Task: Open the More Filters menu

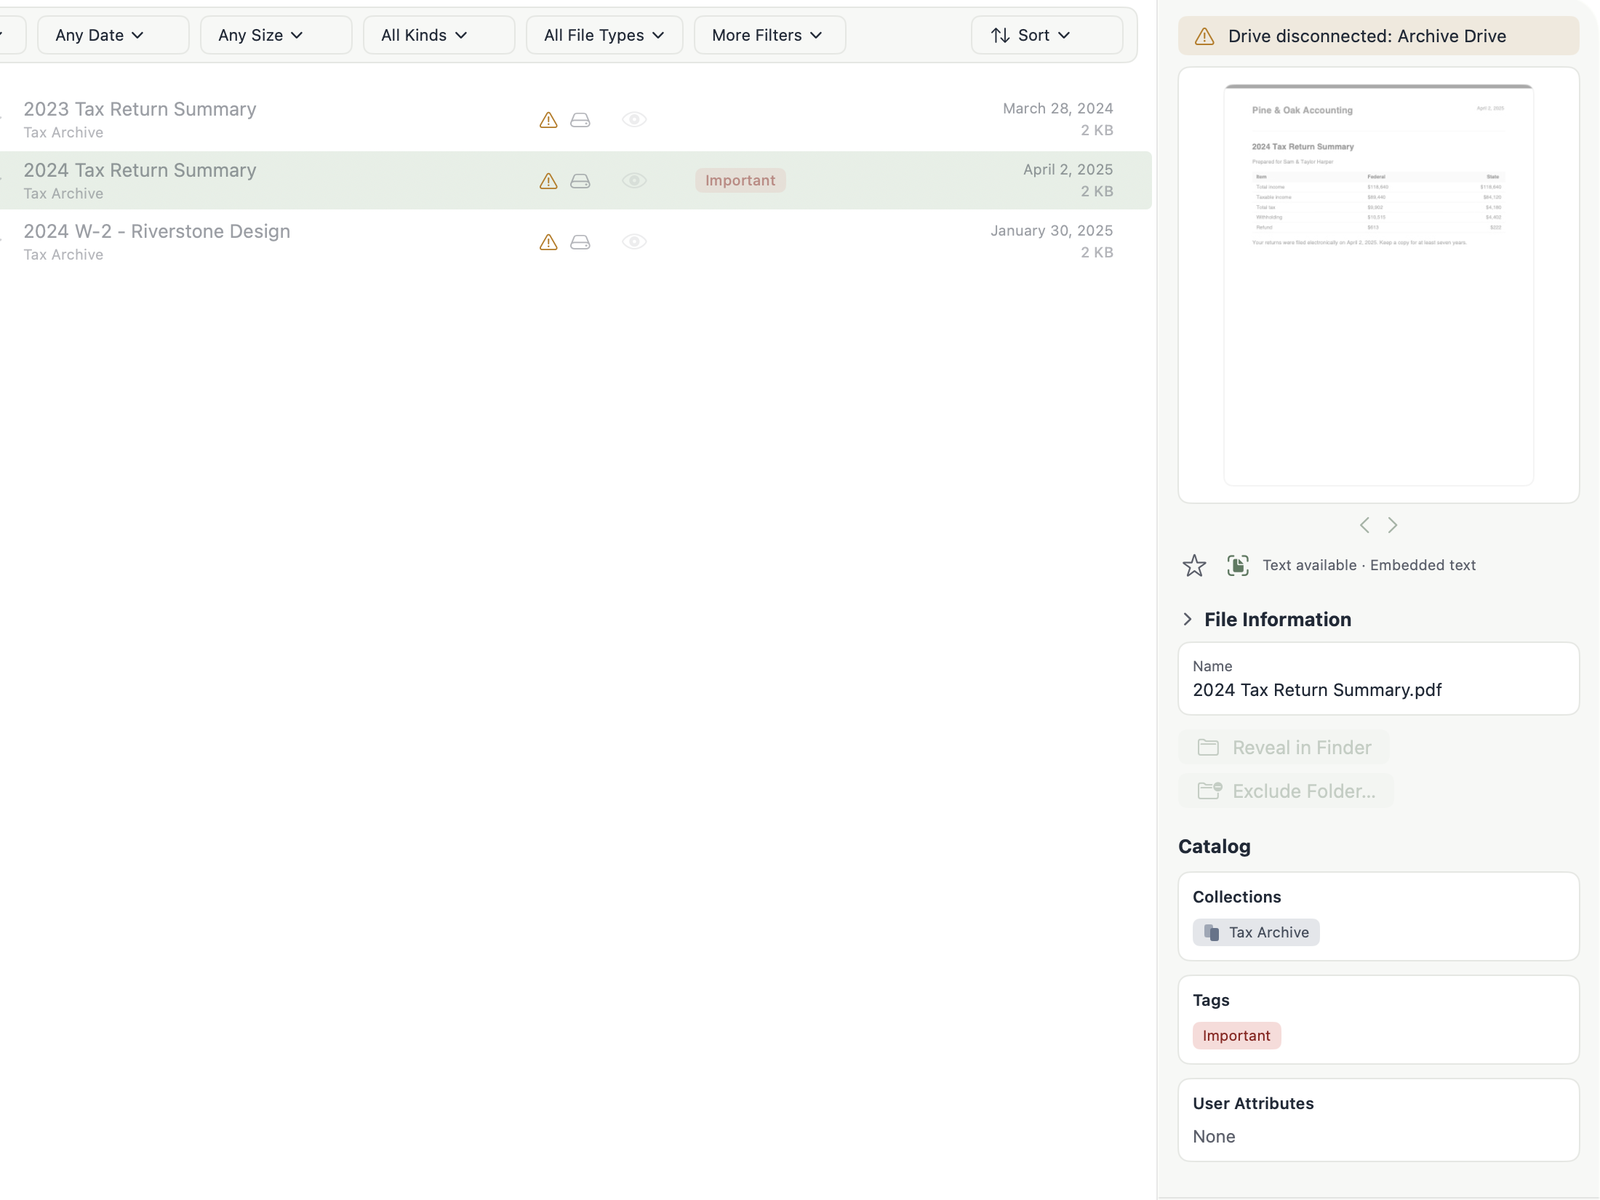Action: click(769, 35)
